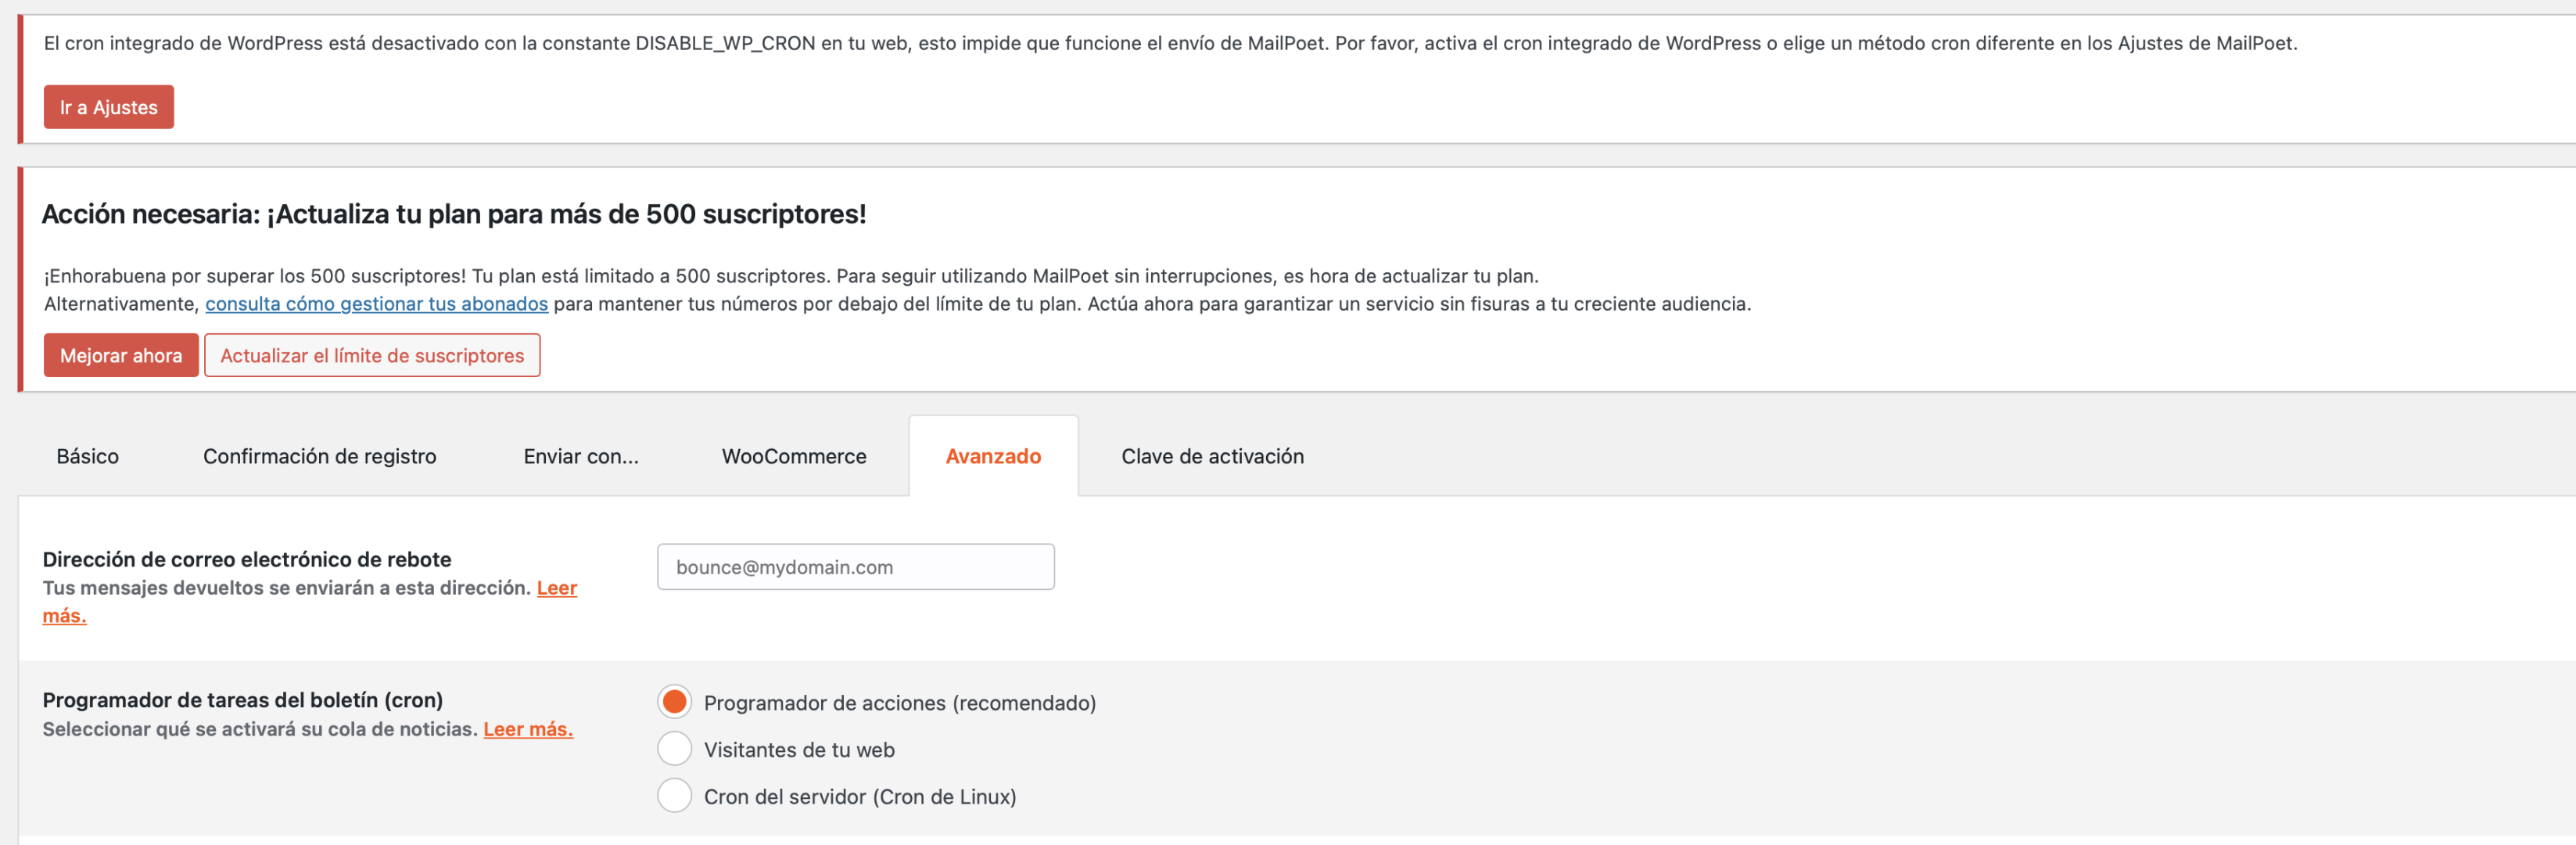This screenshot has height=845, width=2576.
Task: Choose 'Cron del servidor (Cron de Linux)' option
Action: point(674,796)
